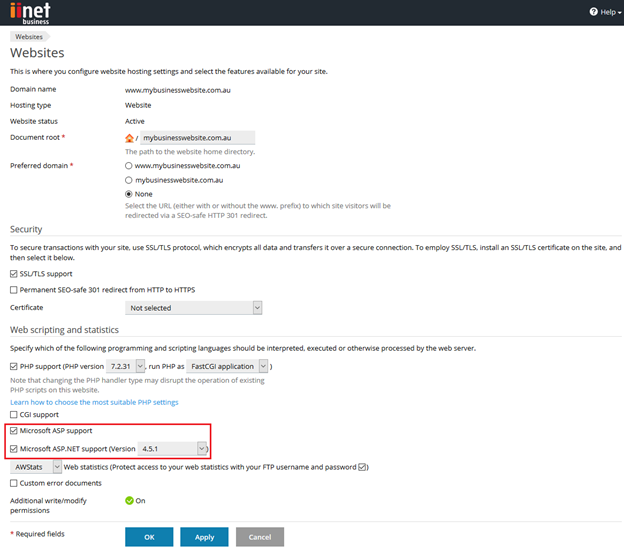Click the home folder icon beside Document root
This screenshot has width=624, height=553.
(129, 138)
